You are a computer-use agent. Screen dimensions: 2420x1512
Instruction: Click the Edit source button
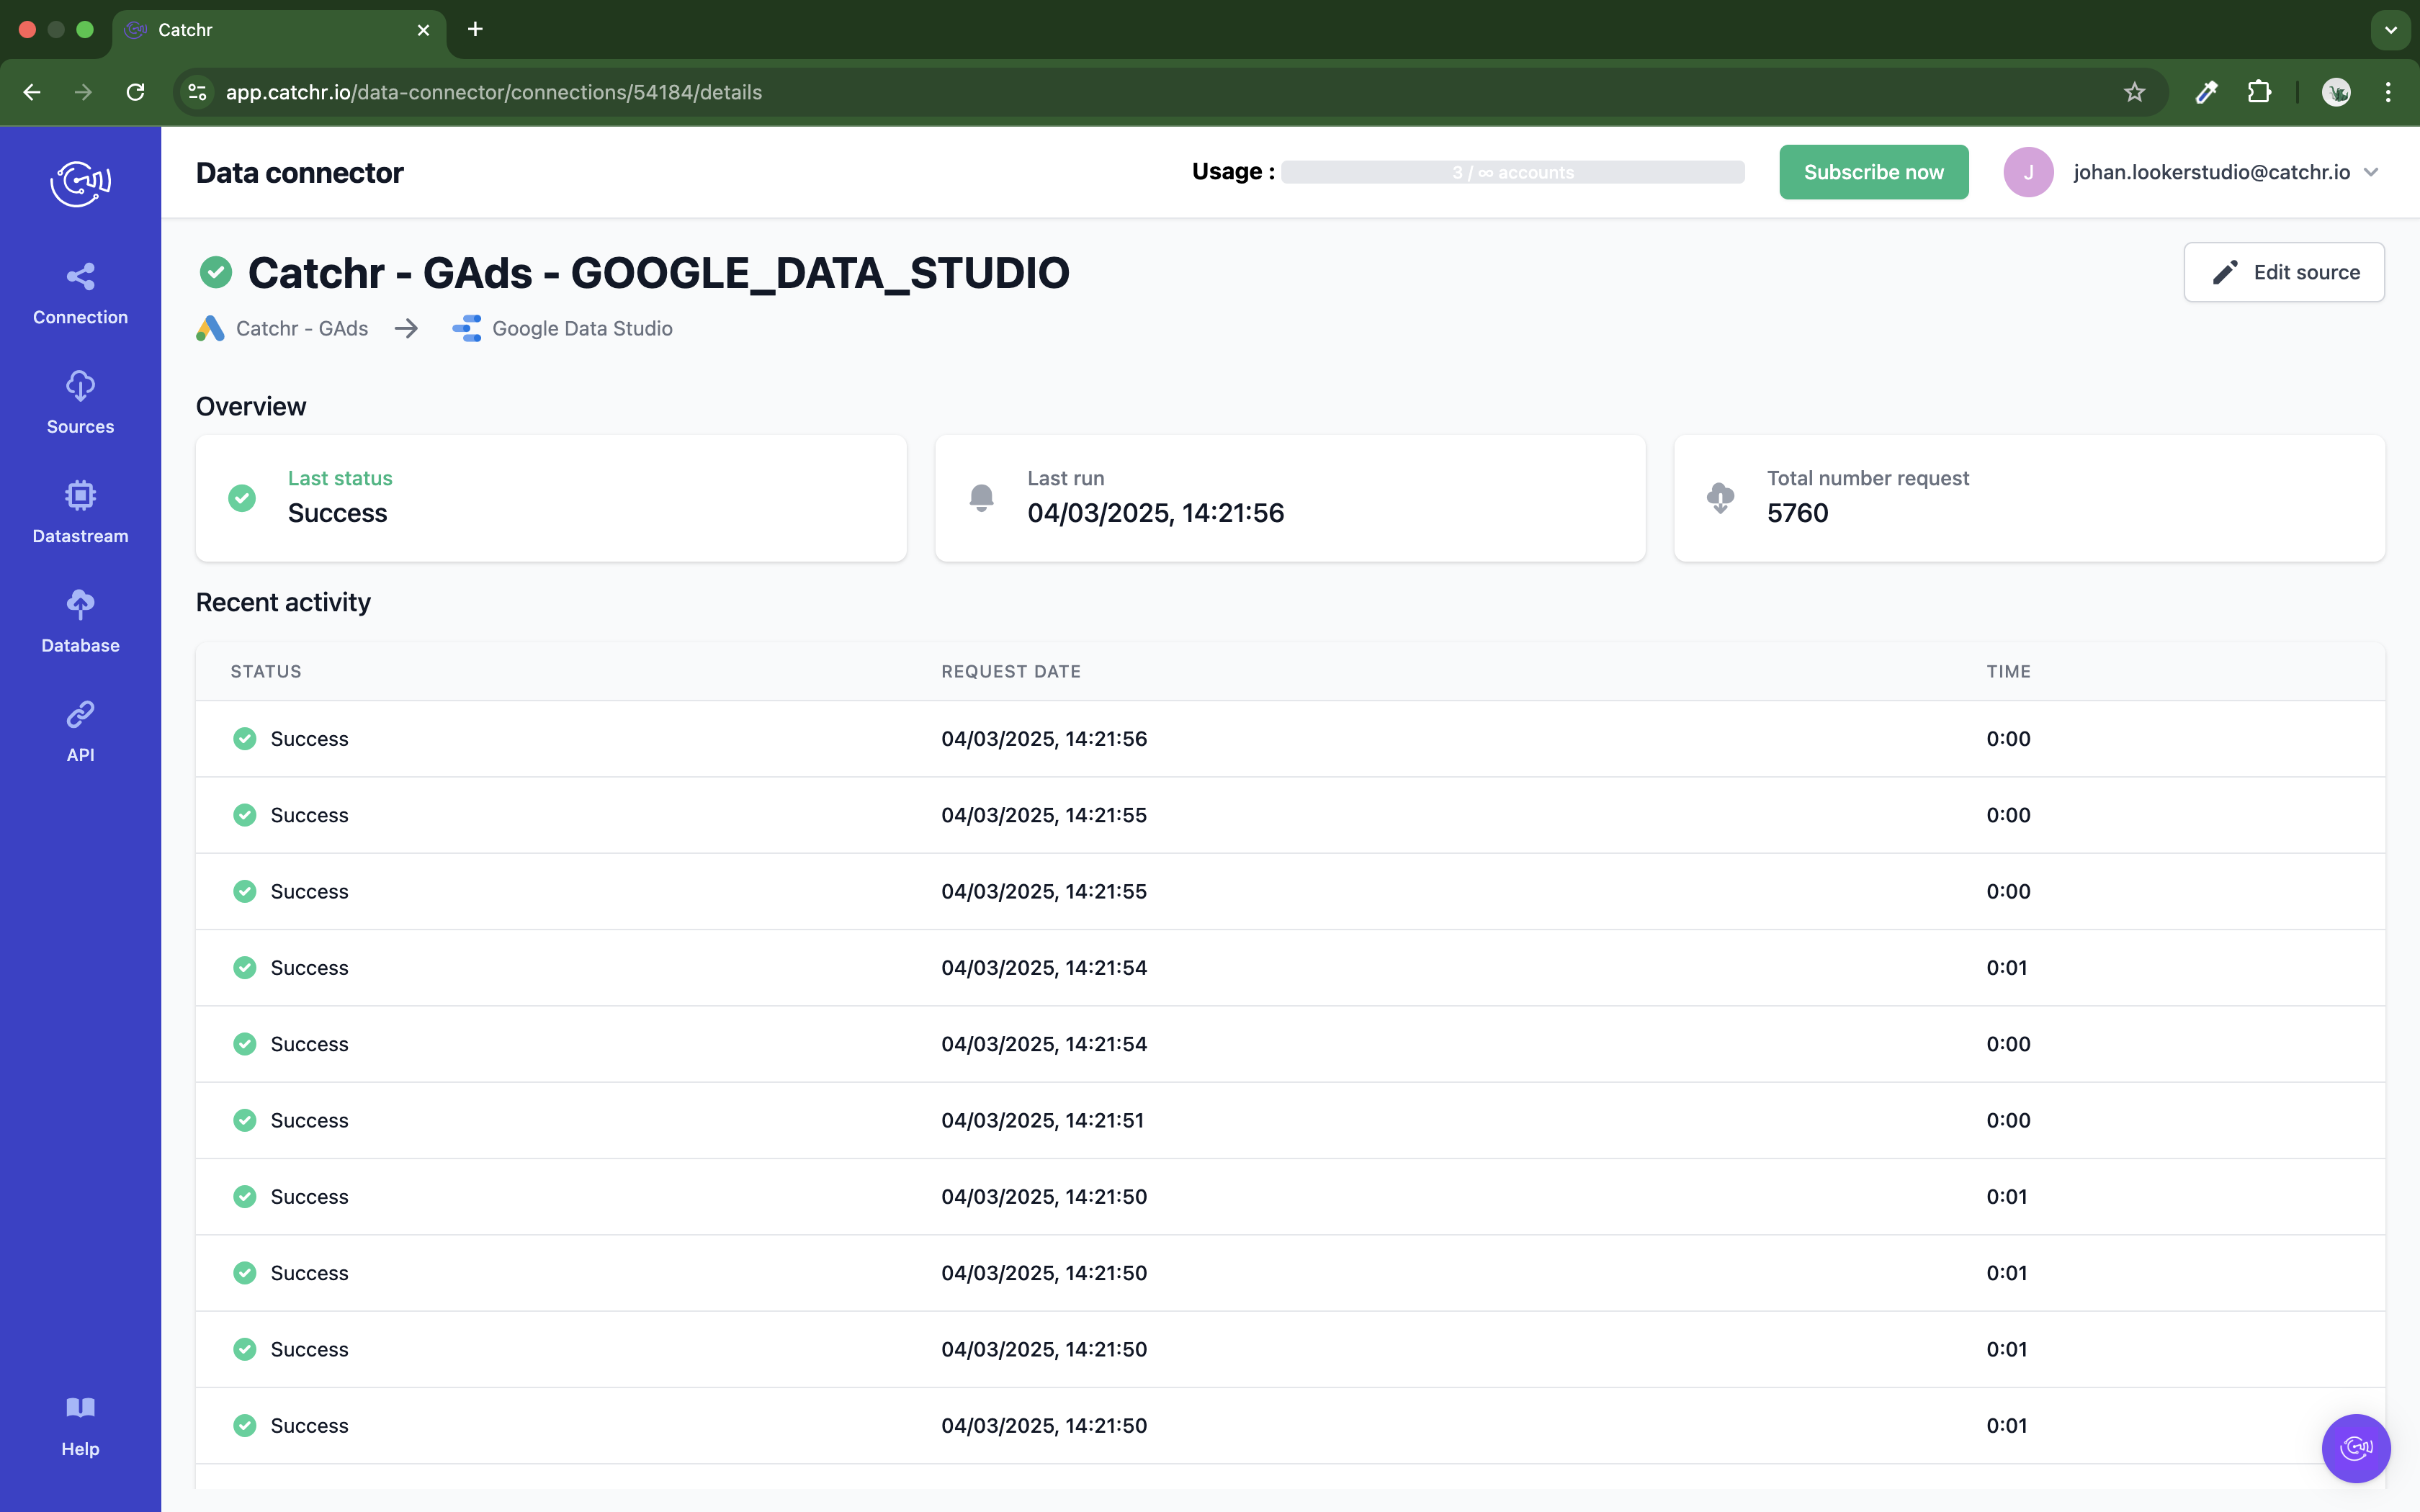(x=2283, y=272)
